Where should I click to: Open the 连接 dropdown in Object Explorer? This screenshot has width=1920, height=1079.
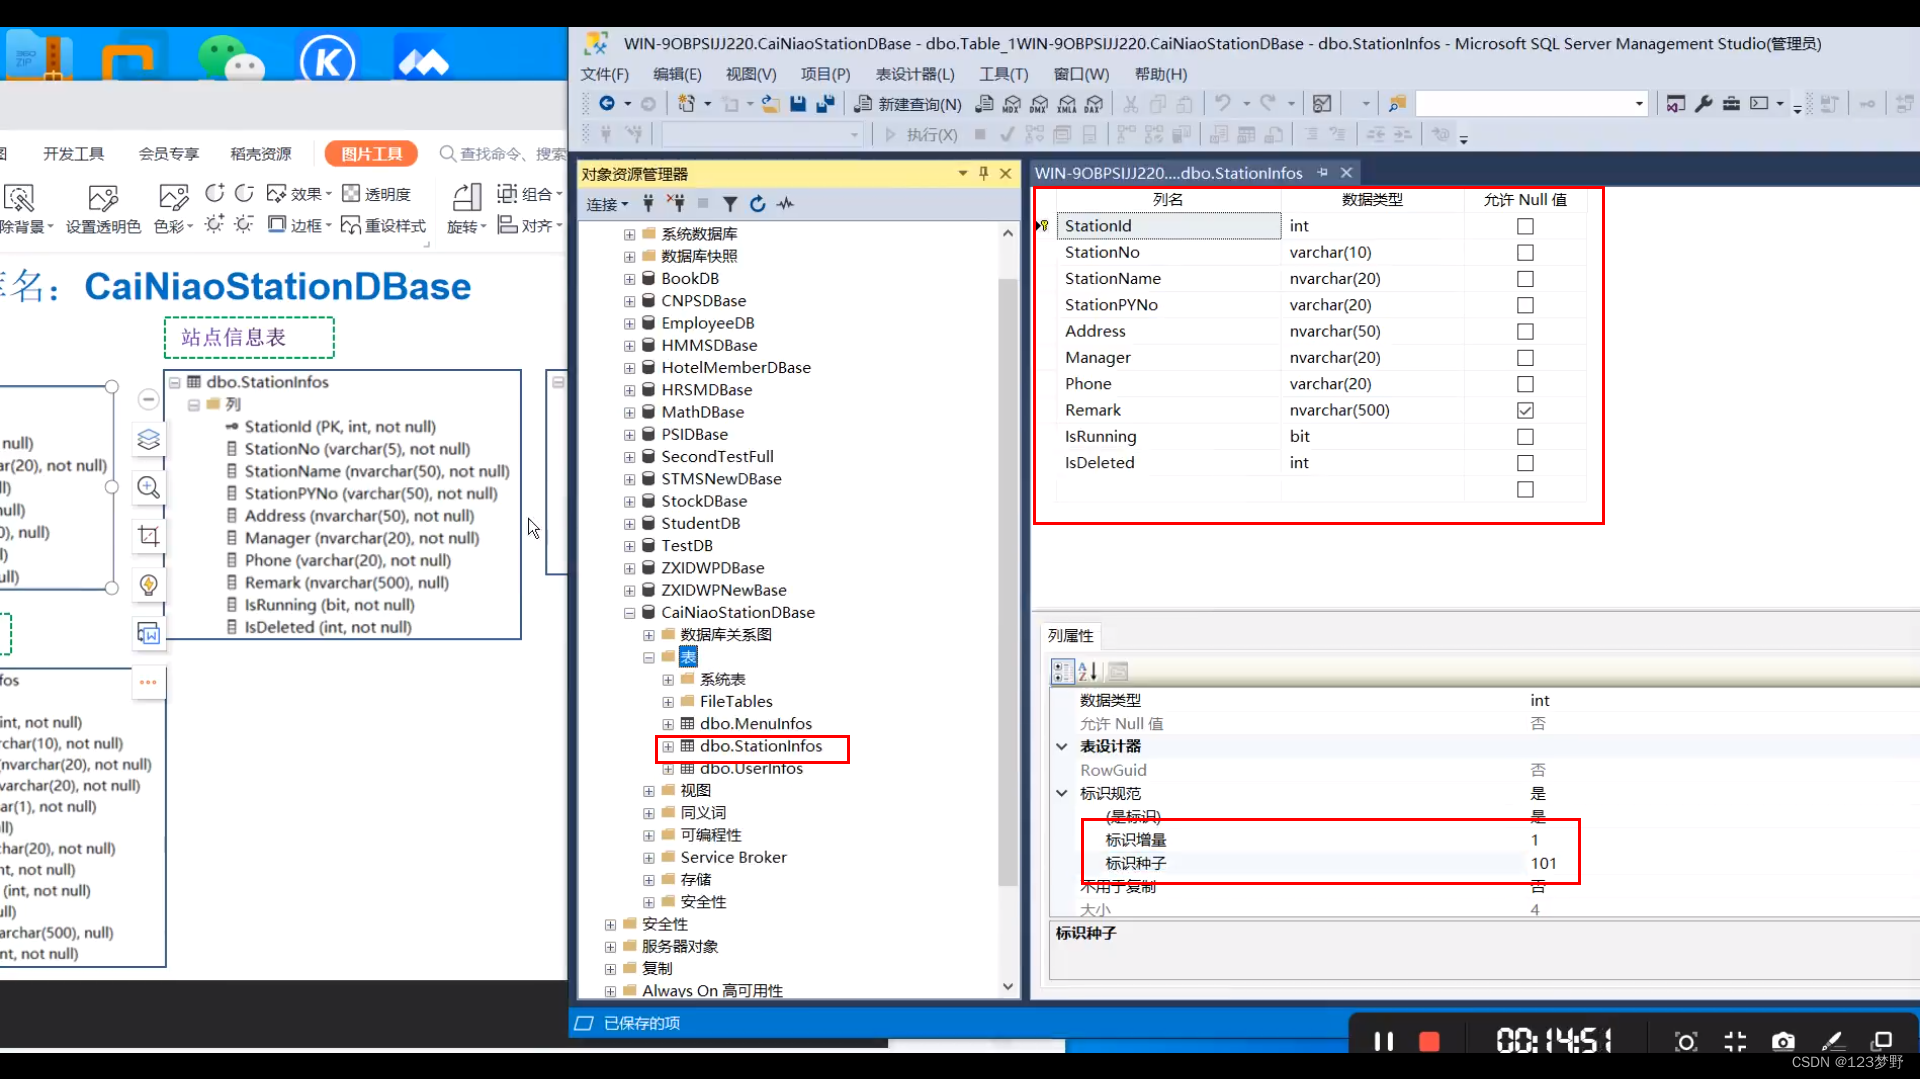tap(608, 204)
